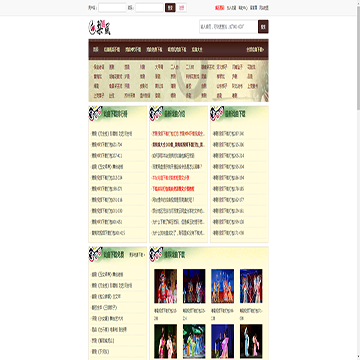
Task: Focus the password input field in the top bar
Action: [149, 8]
